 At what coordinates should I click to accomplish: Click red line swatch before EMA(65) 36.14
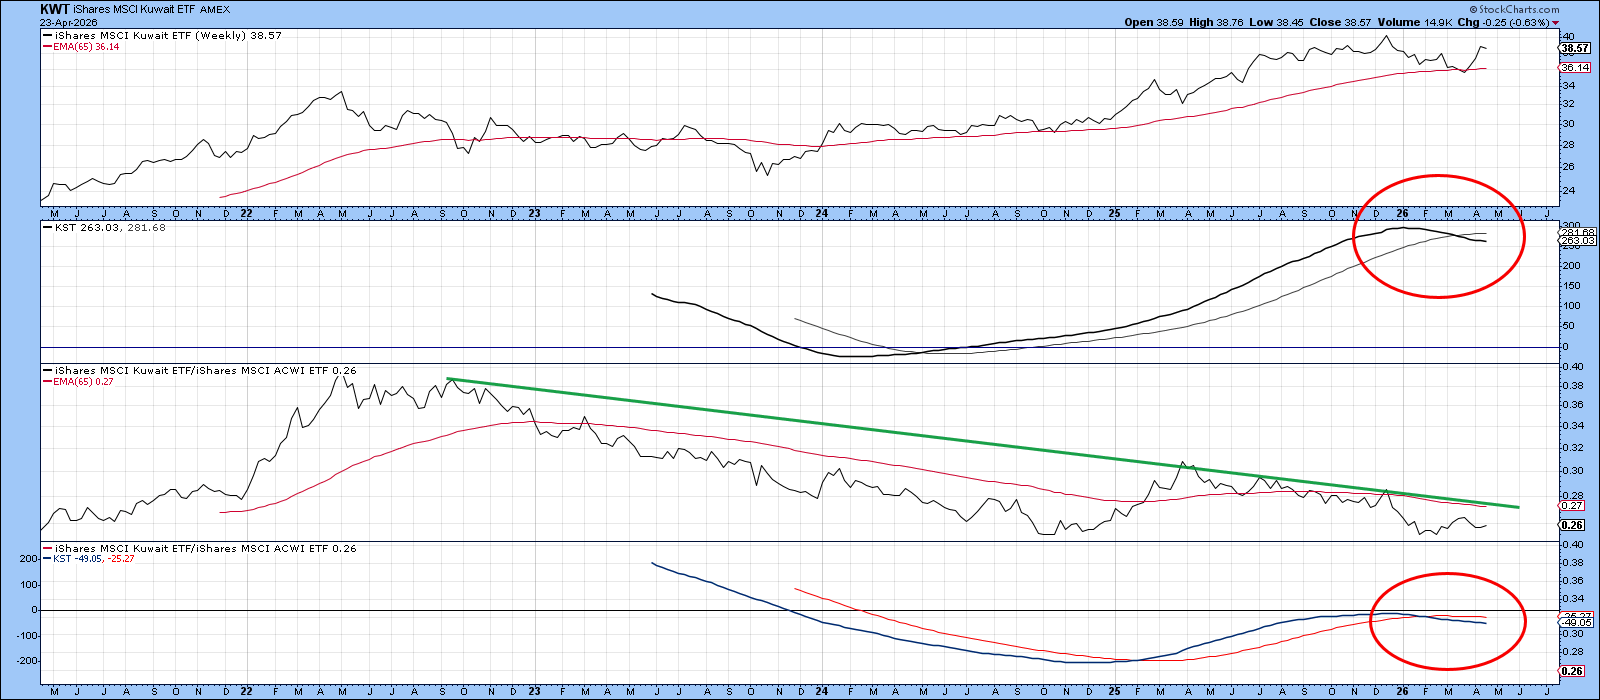click(x=49, y=46)
